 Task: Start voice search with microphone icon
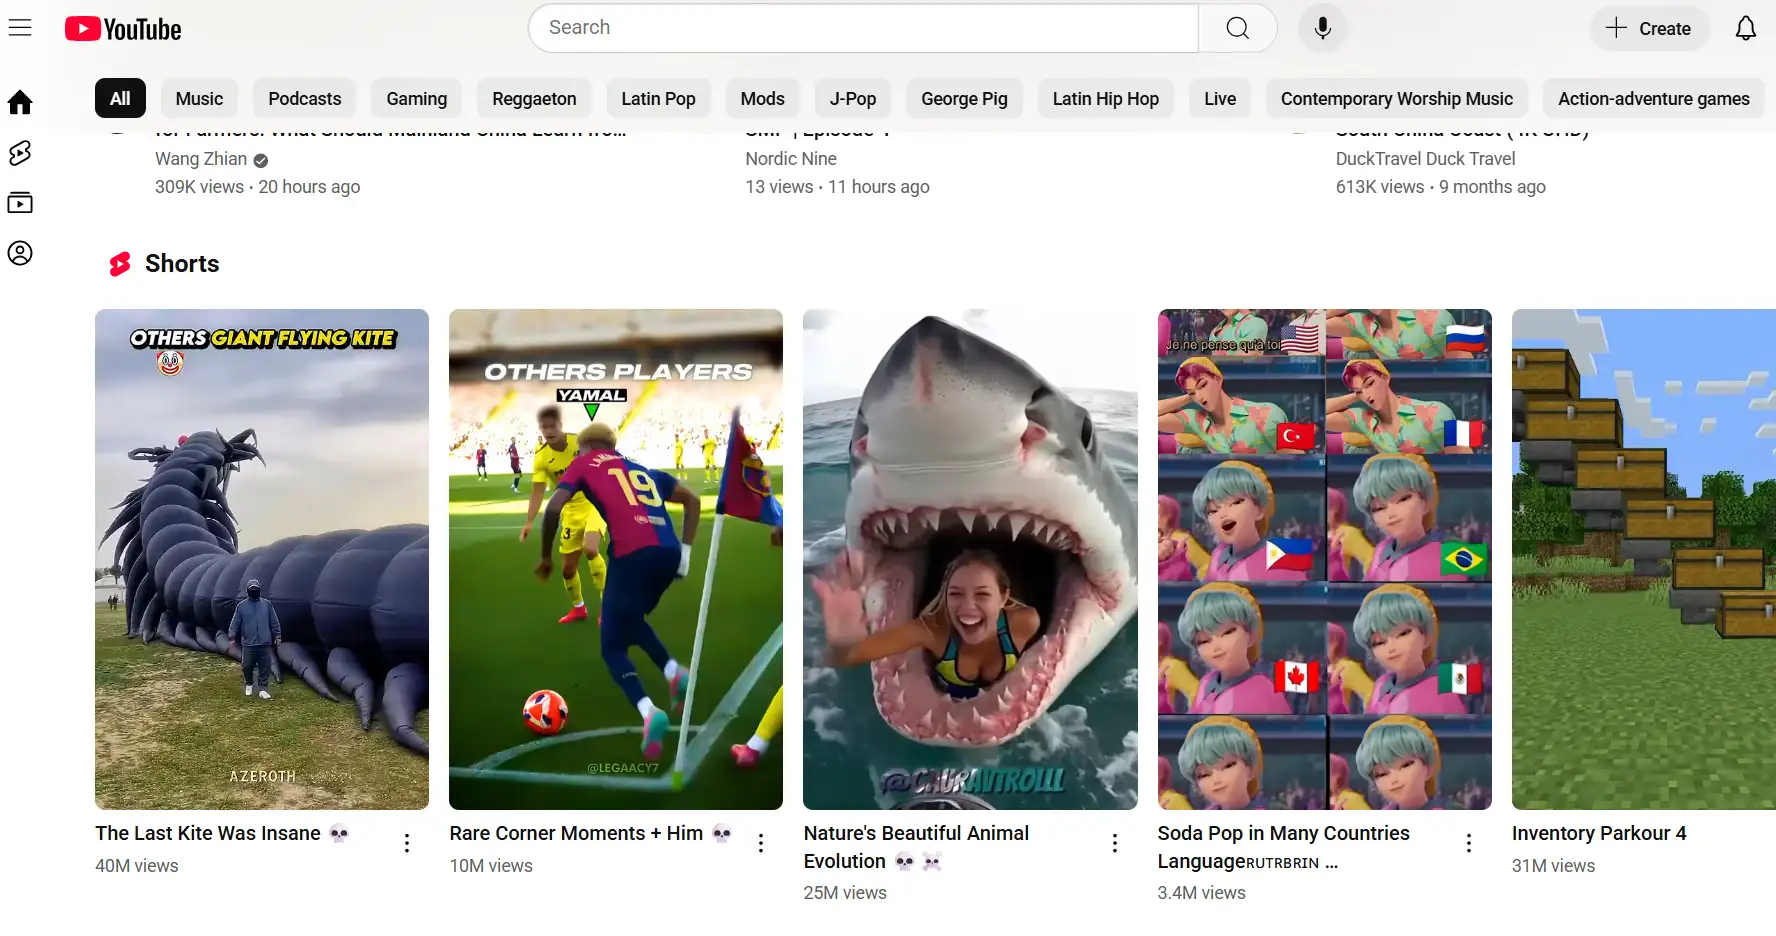(1322, 28)
